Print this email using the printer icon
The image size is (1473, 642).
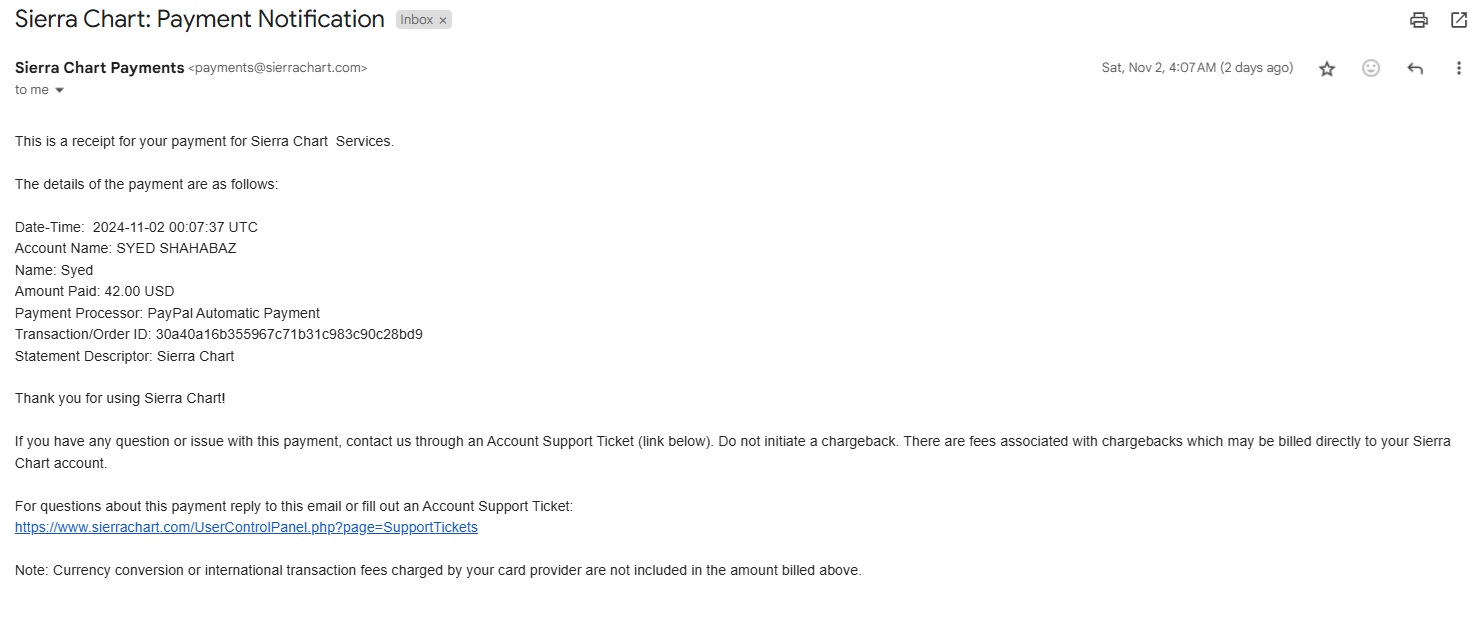[x=1418, y=20]
